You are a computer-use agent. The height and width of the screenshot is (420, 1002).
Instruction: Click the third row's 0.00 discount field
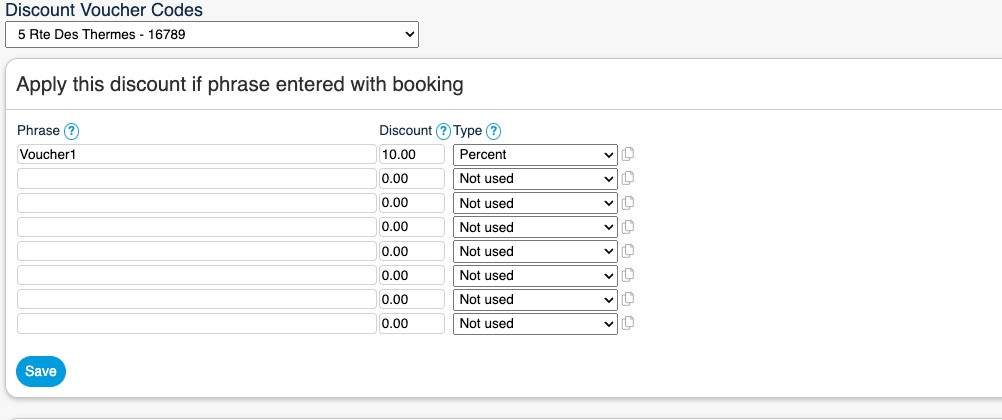click(411, 203)
